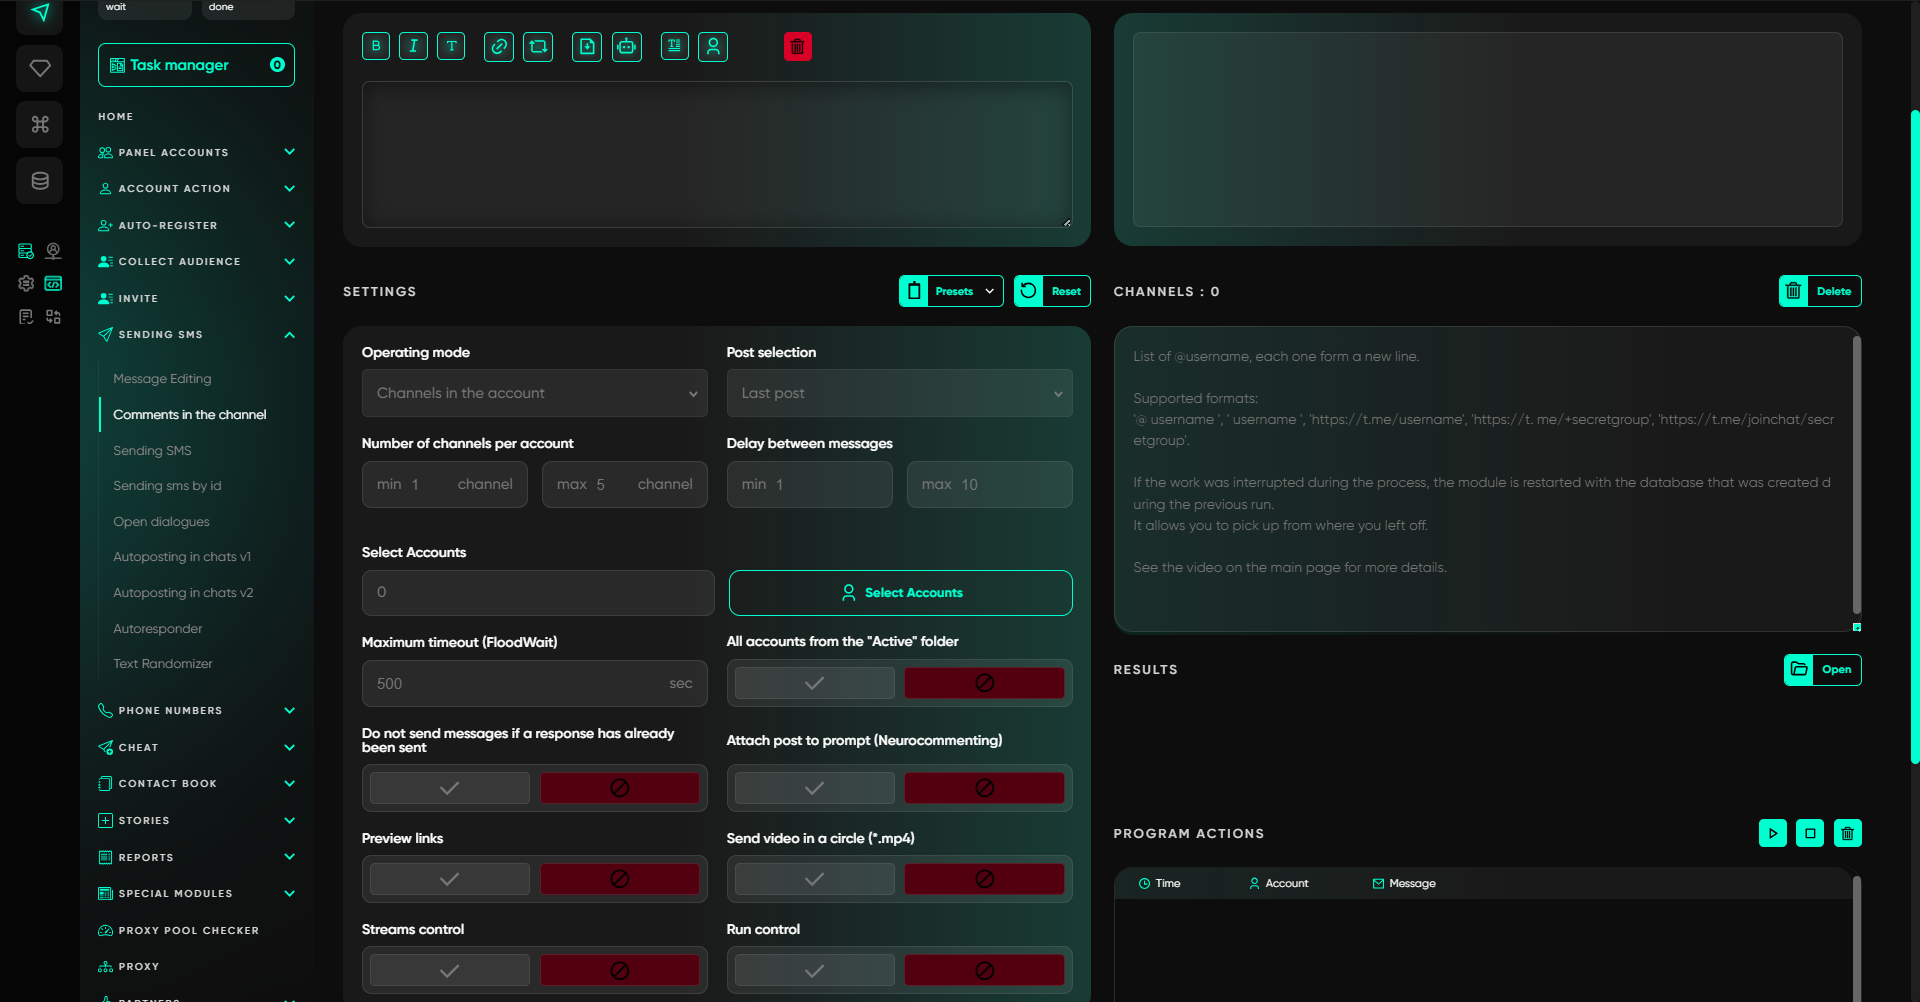Open the database icon in the left sidebar
The height and width of the screenshot is (1002, 1920).
39,180
